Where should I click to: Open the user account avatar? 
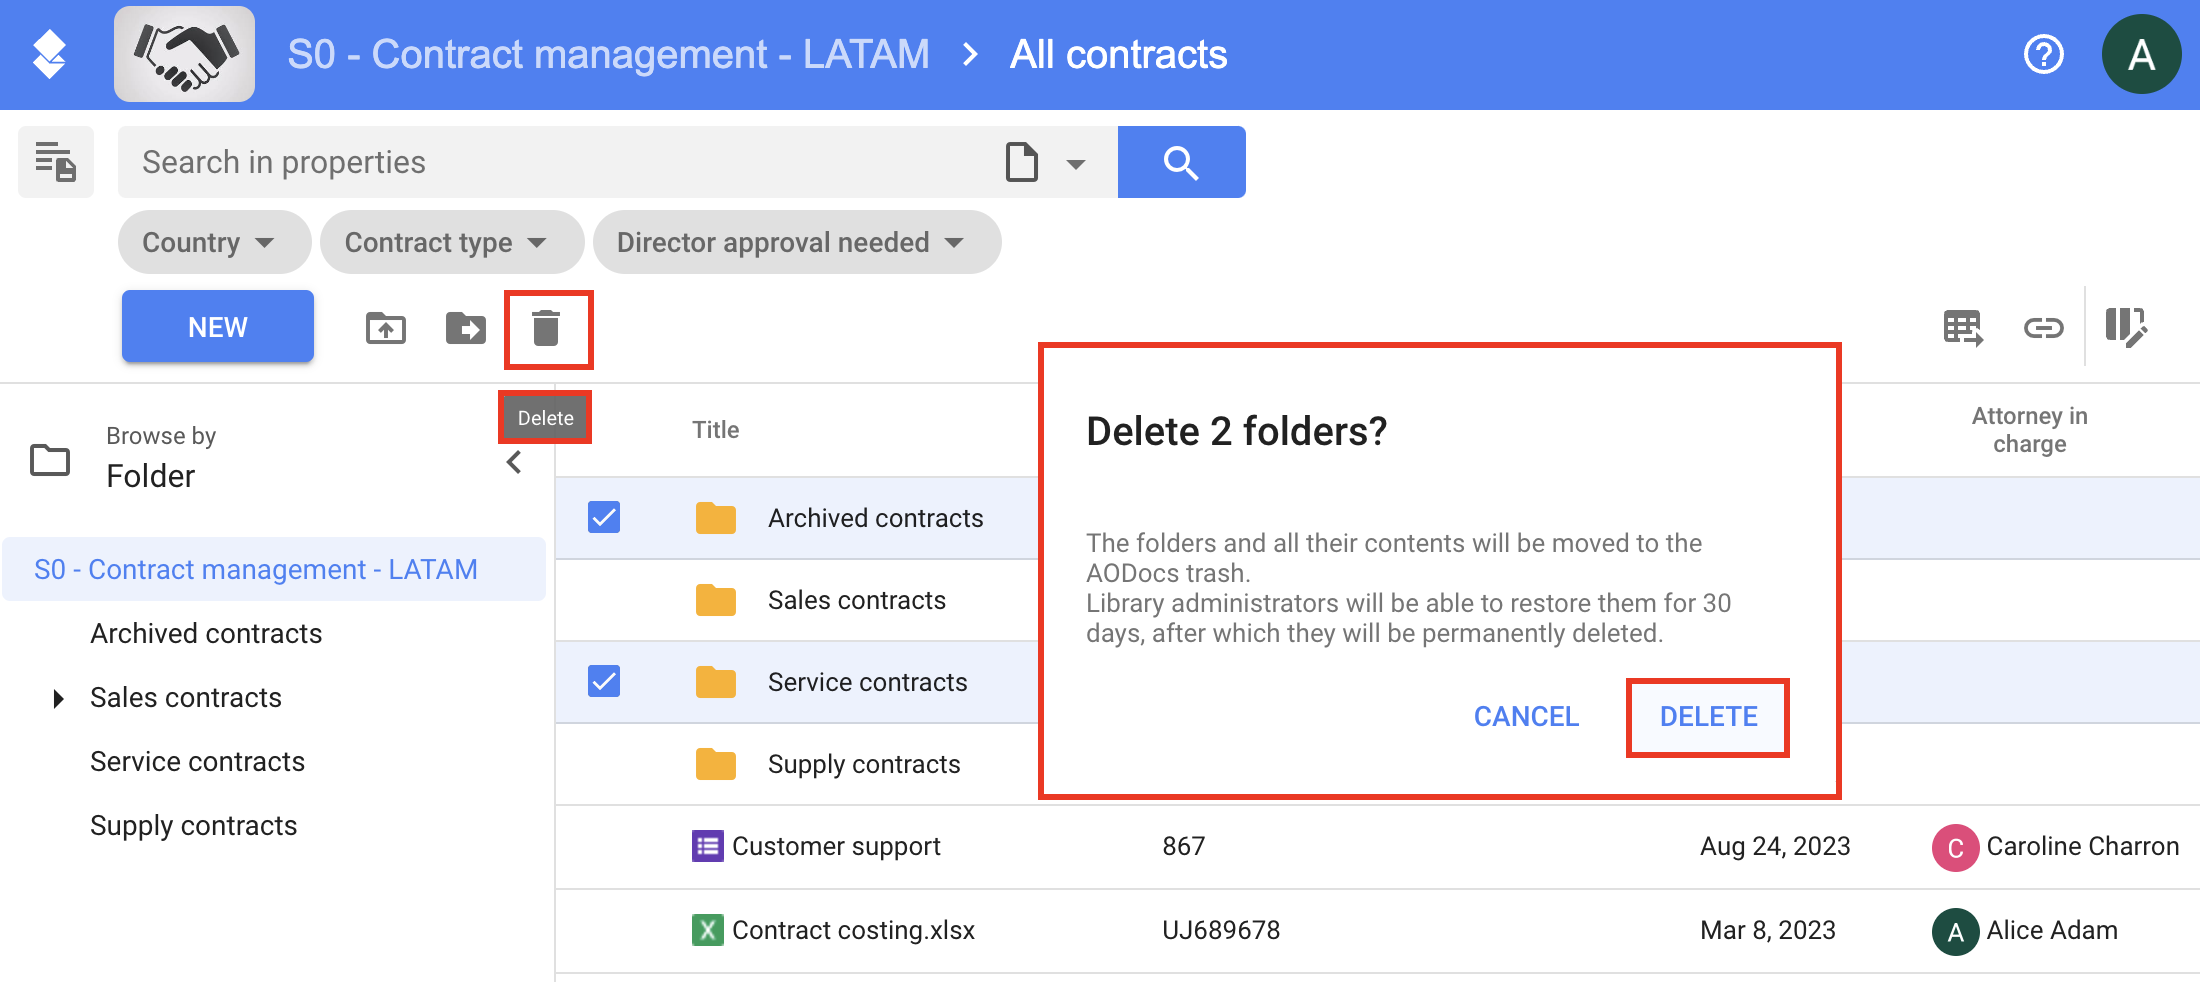2141,54
